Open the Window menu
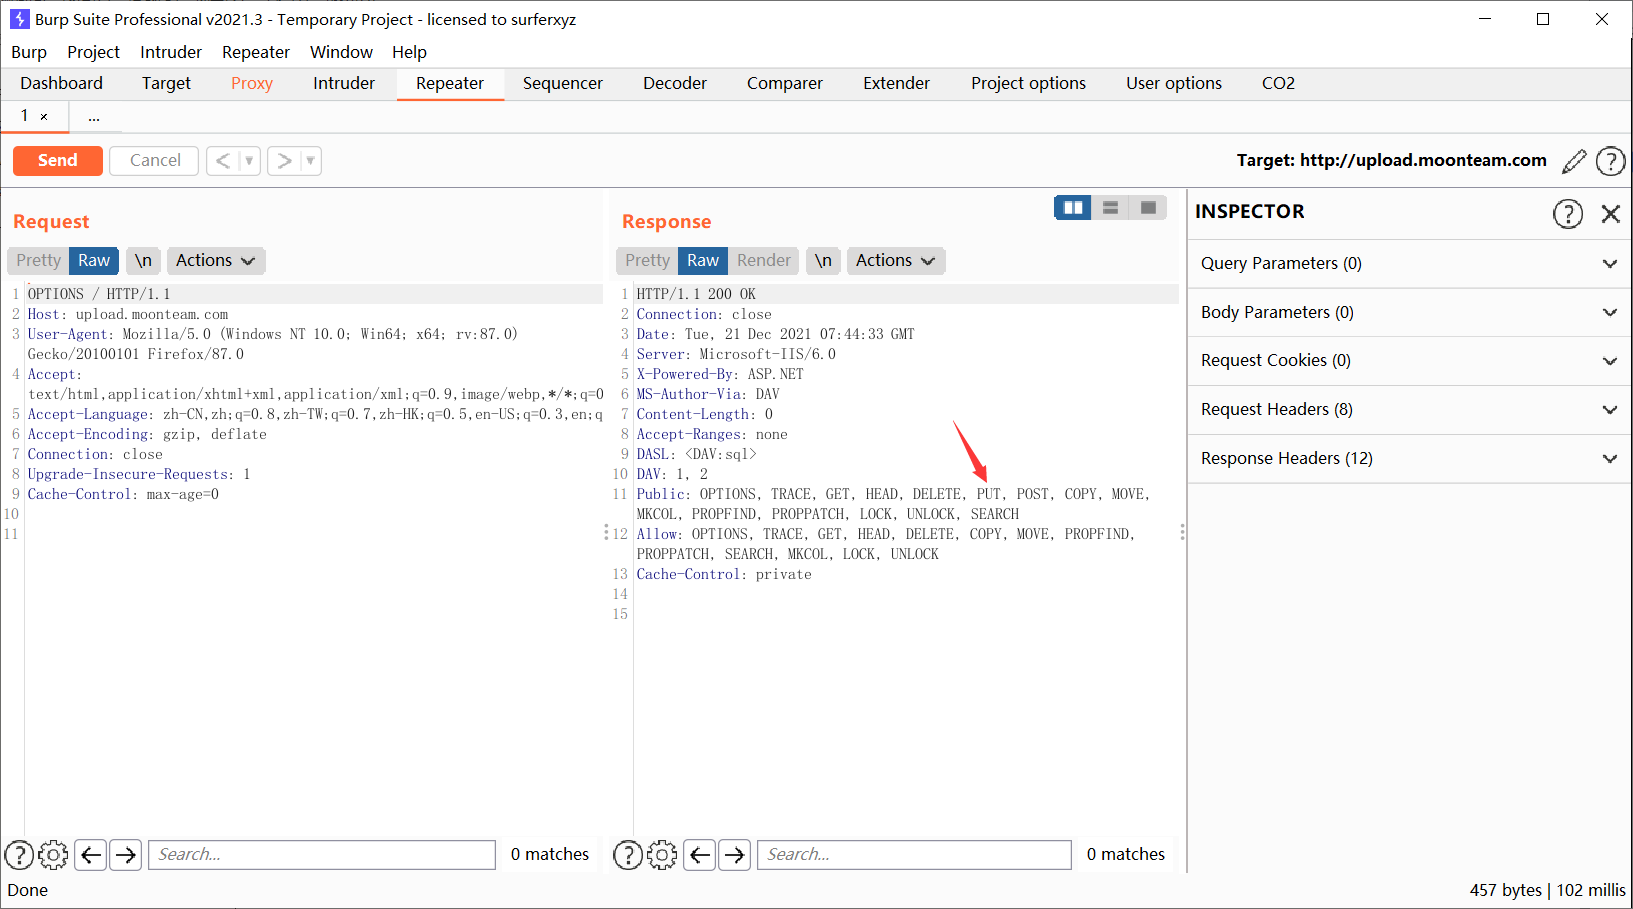This screenshot has height=909, width=1633. (x=341, y=52)
